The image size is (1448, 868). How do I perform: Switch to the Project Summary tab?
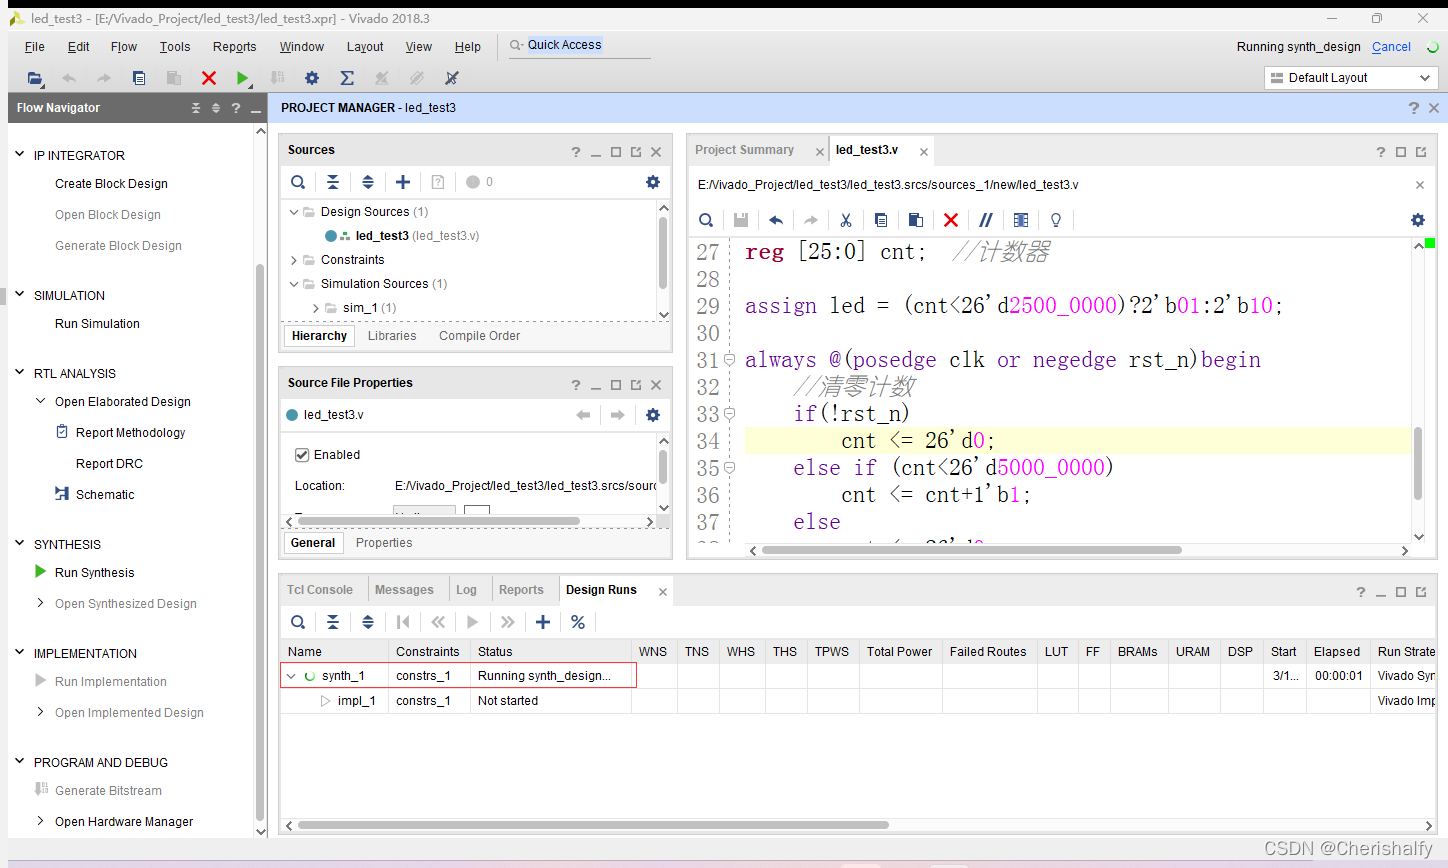point(745,150)
